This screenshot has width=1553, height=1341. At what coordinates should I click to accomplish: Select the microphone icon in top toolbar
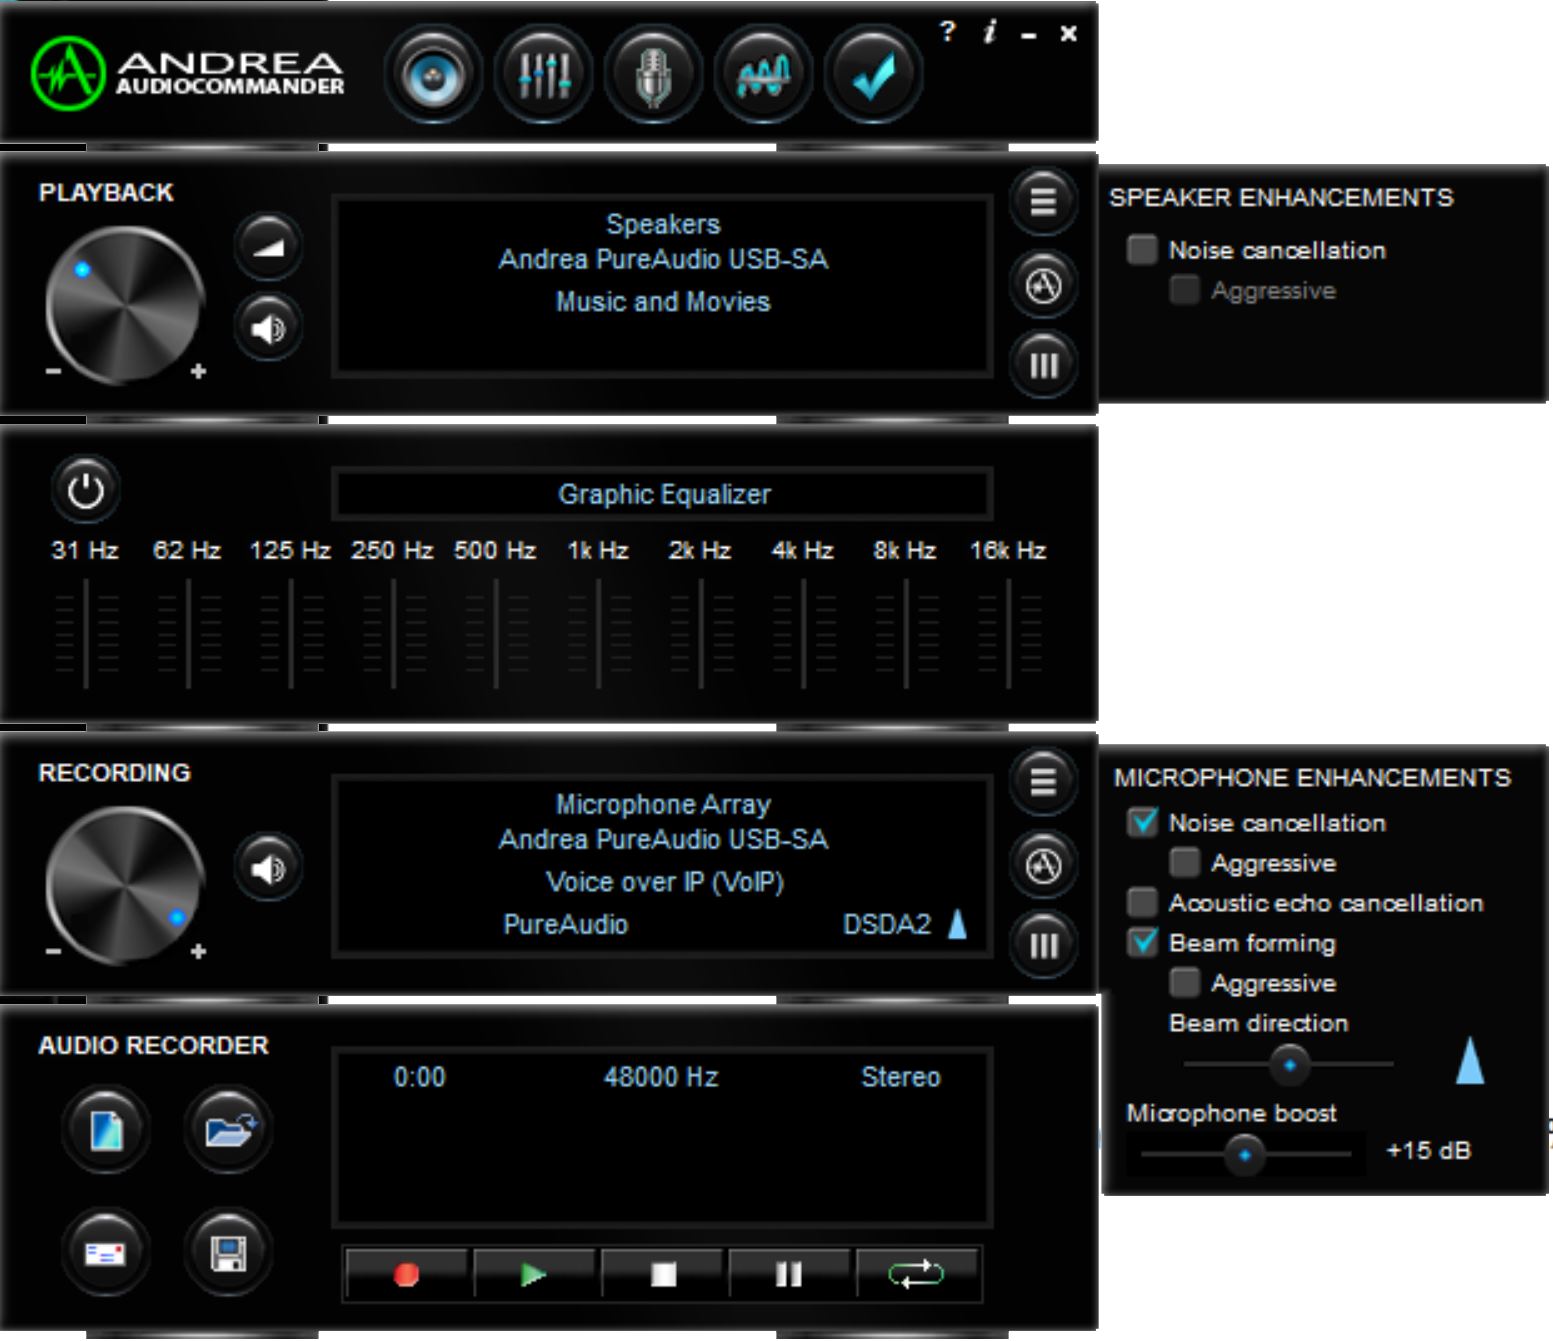(653, 75)
